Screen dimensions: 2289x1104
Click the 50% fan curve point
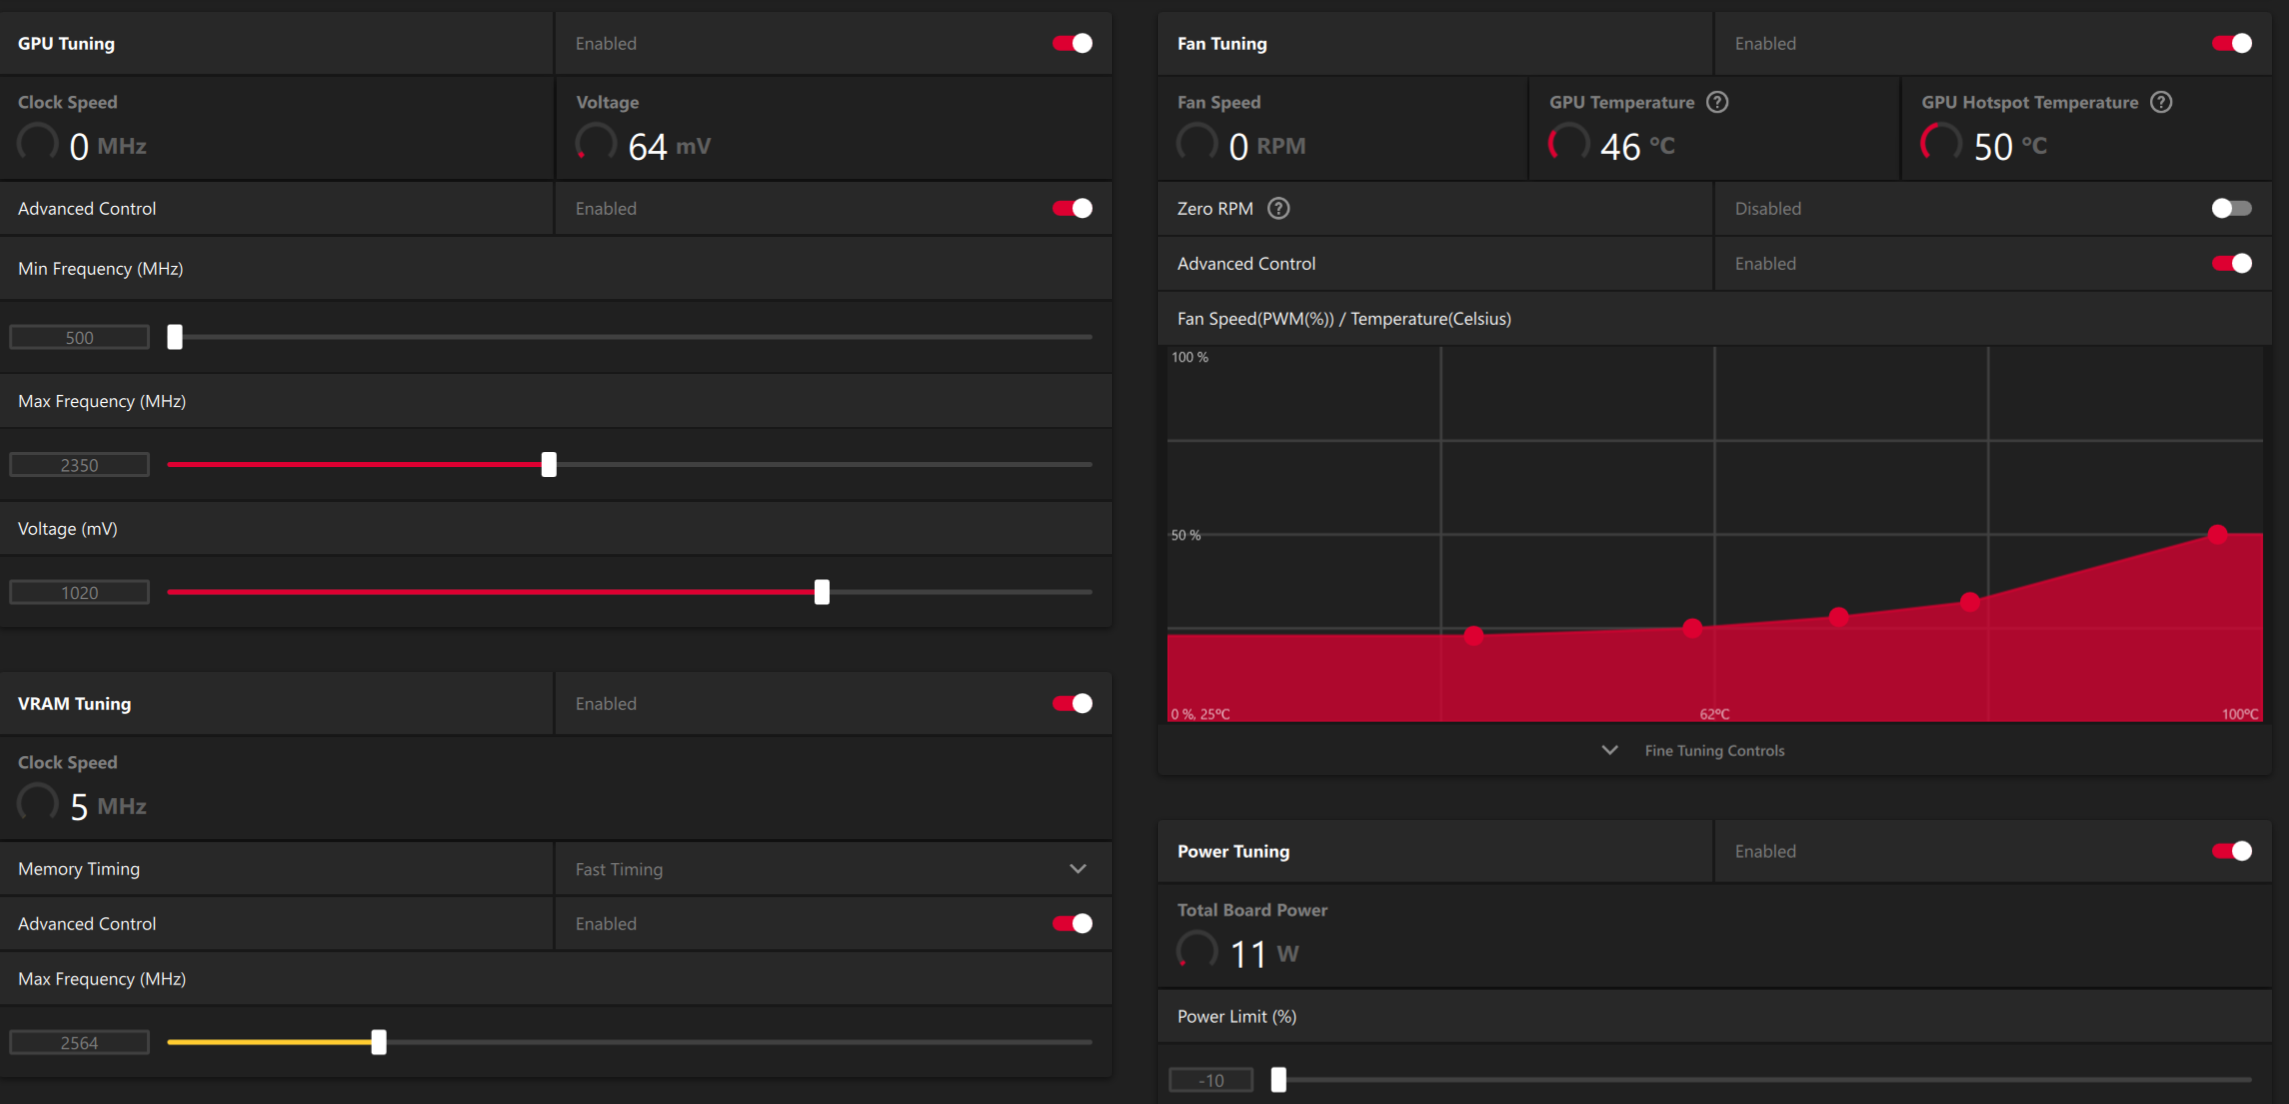2217,534
